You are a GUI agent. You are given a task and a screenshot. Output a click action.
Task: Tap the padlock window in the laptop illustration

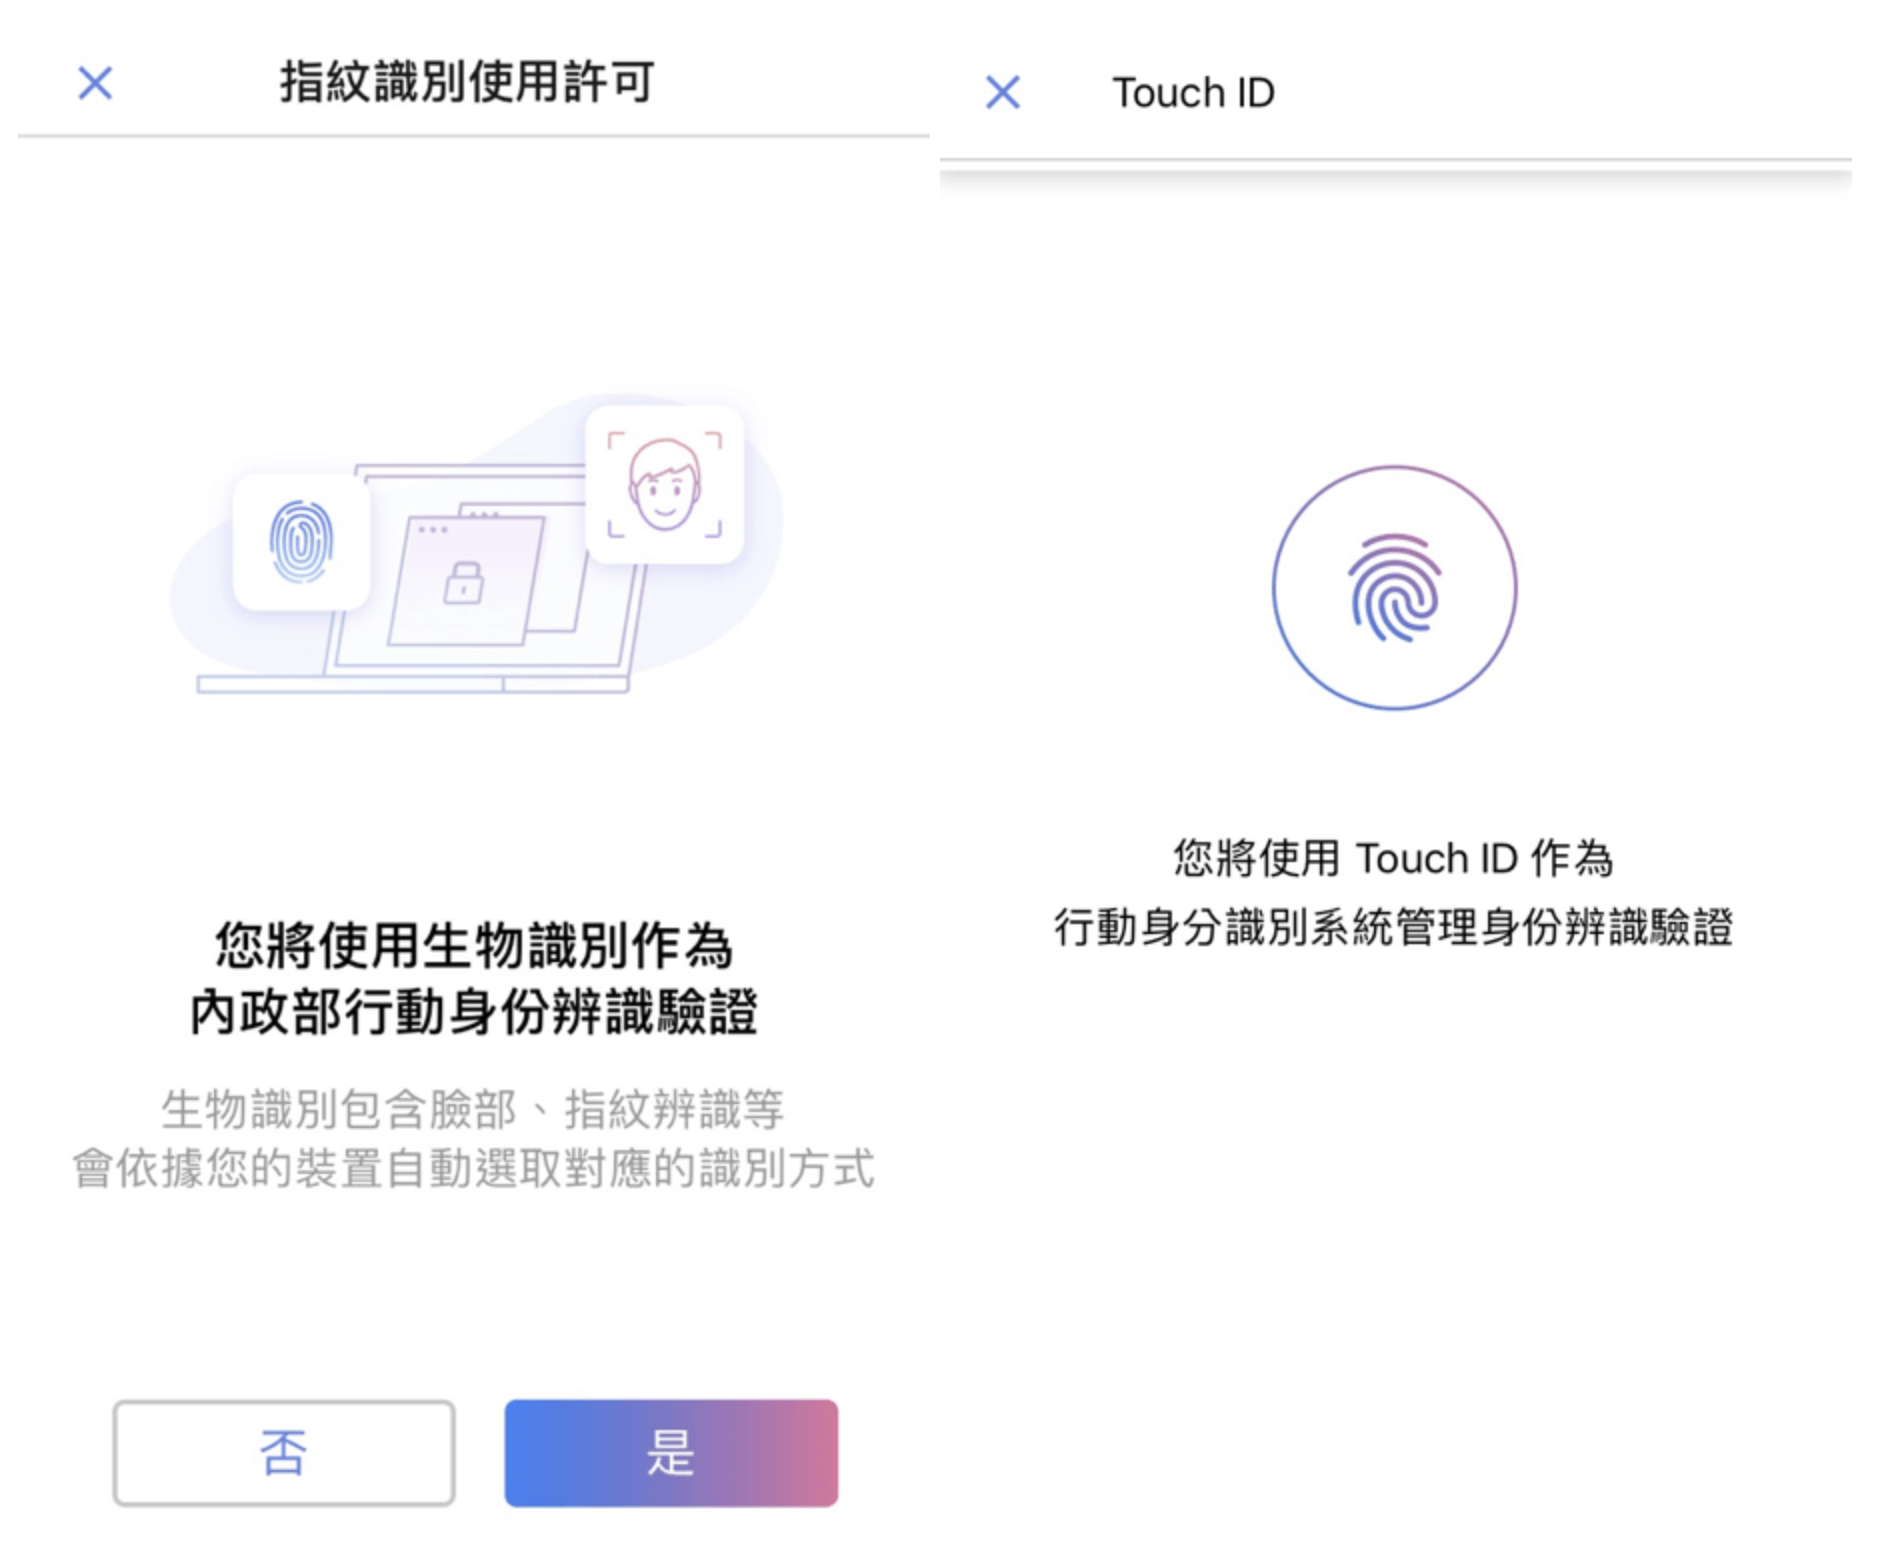(465, 582)
